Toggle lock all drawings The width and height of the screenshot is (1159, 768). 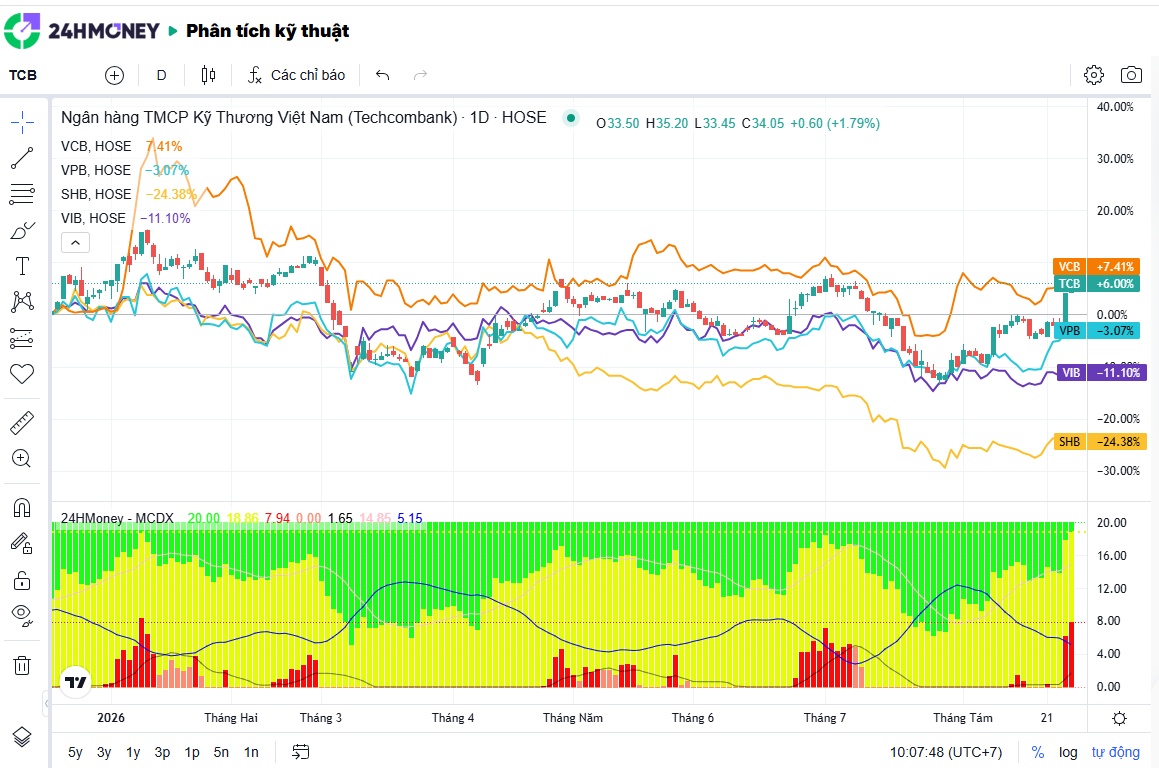coord(22,580)
